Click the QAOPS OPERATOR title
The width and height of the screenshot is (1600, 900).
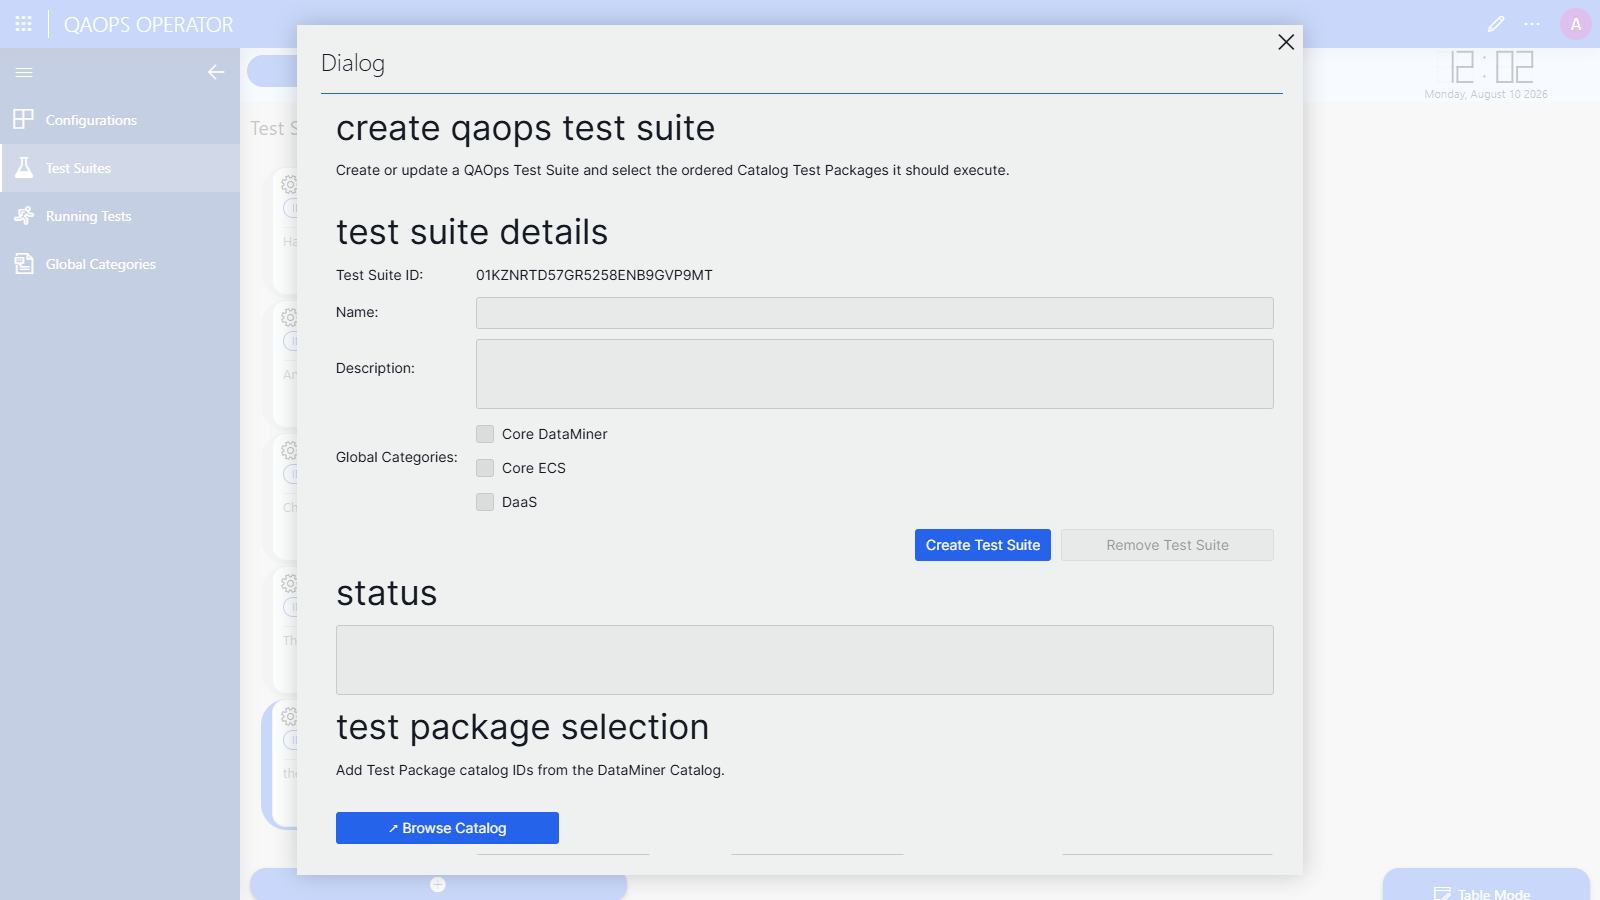tap(149, 25)
